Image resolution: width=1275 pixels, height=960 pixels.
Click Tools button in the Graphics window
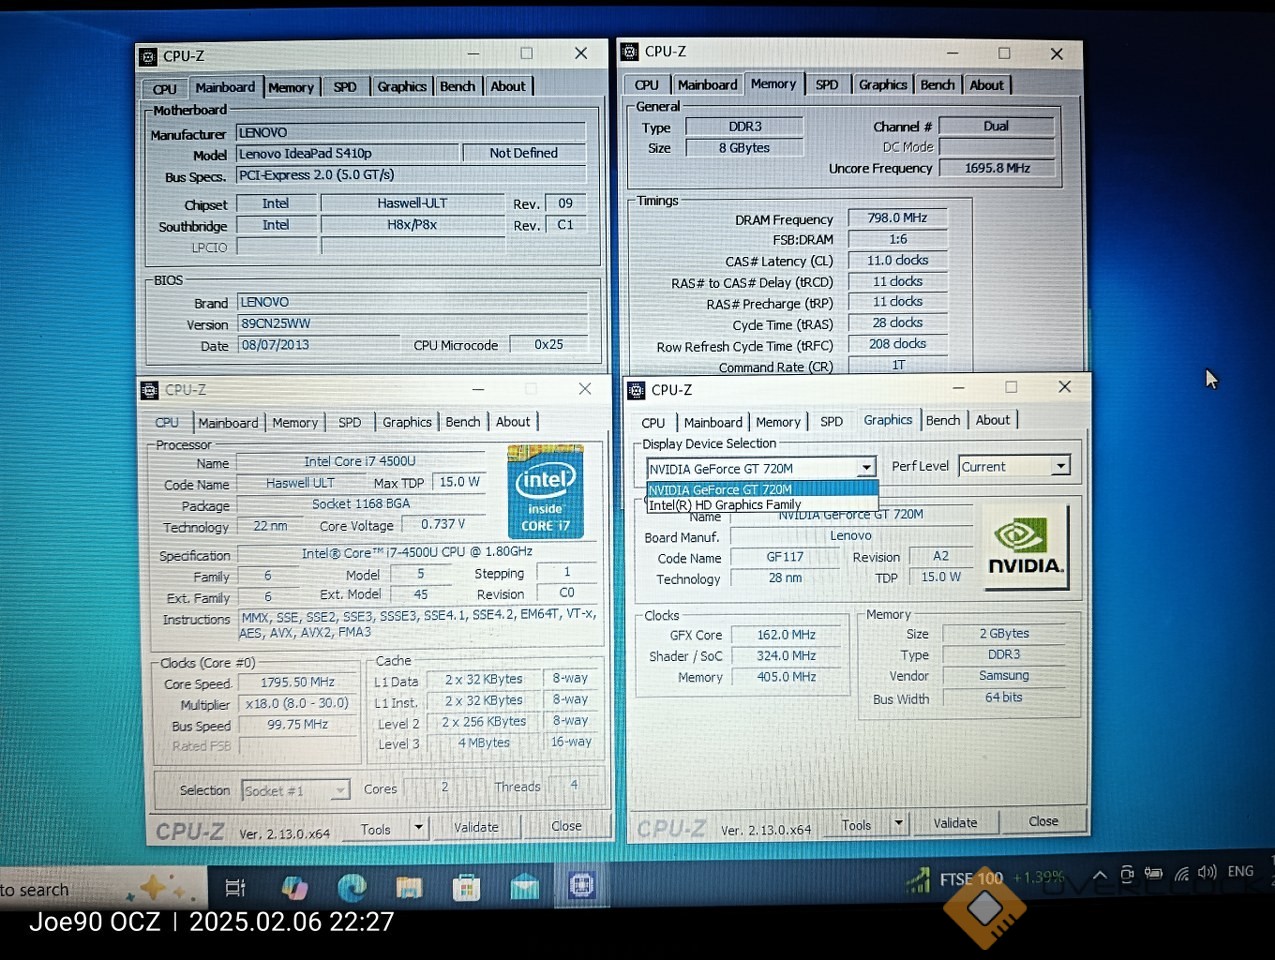tap(856, 825)
